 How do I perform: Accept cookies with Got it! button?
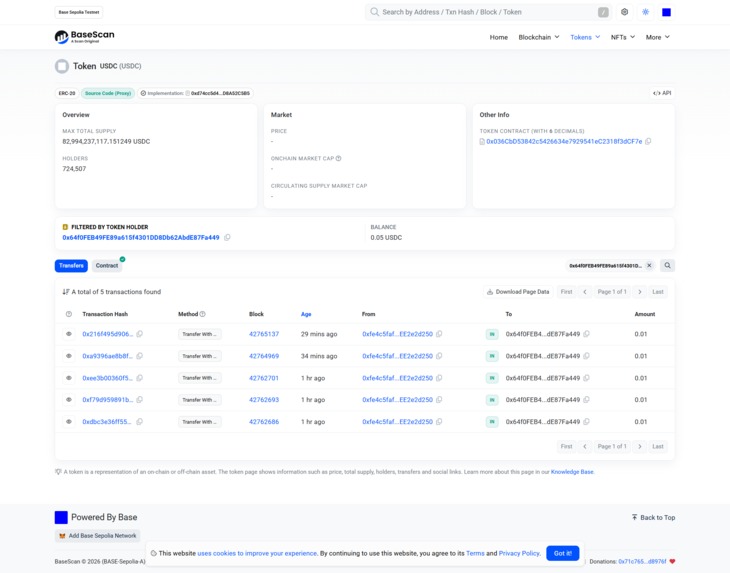click(563, 553)
